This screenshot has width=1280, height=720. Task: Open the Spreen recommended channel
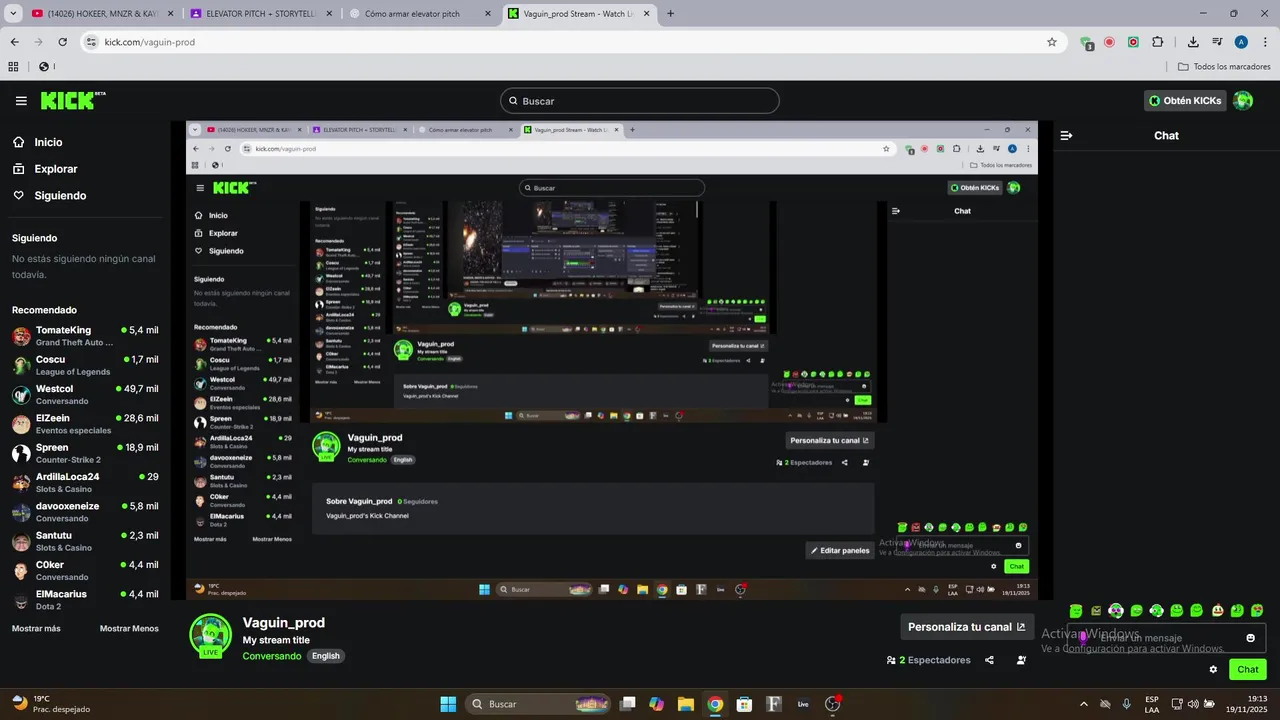click(x=85, y=453)
